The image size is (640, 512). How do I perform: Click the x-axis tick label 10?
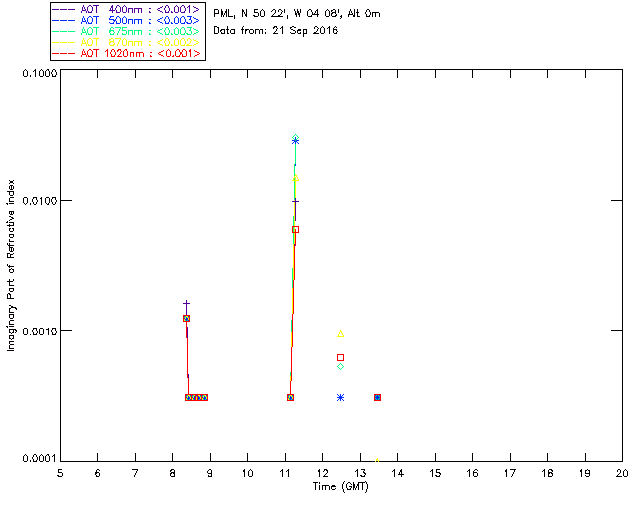(247, 473)
